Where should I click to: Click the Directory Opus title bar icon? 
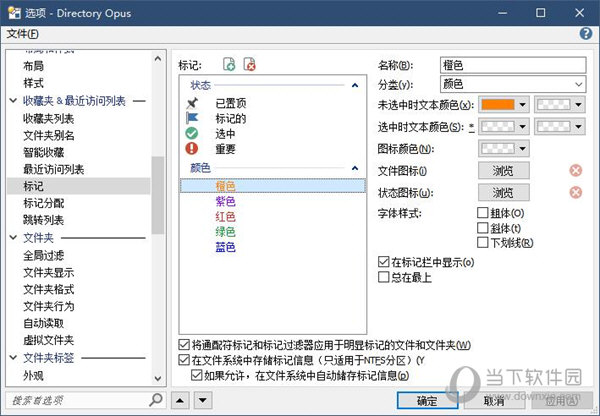(x=15, y=13)
